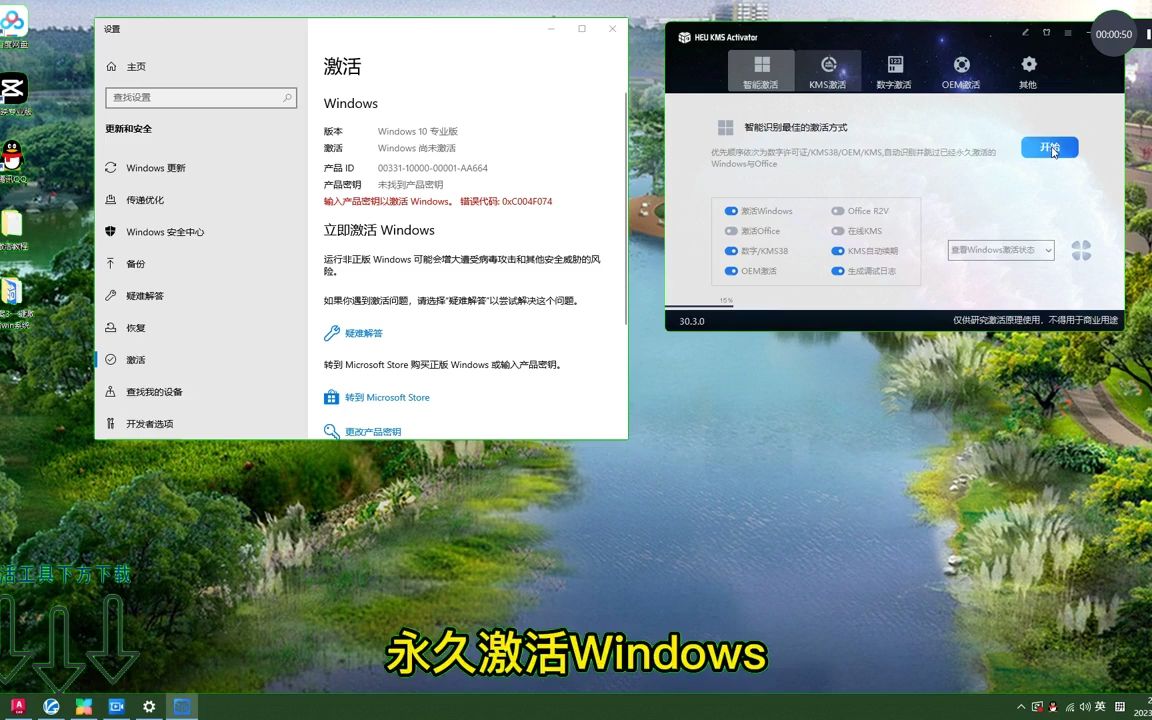Viewport: 1152px width, 720px height.
Task: Open the 其他 gear tab
Action: (1028, 71)
